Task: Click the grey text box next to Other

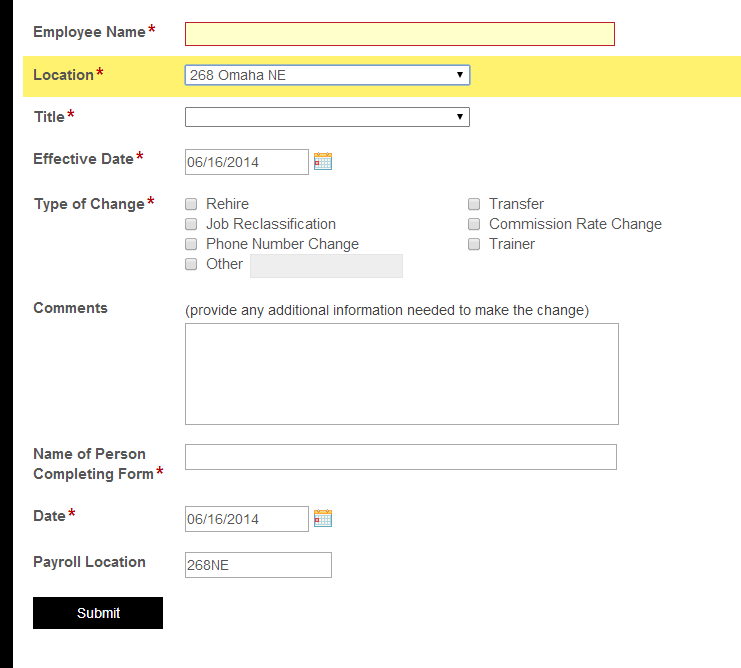Action: (x=326, y=265)
